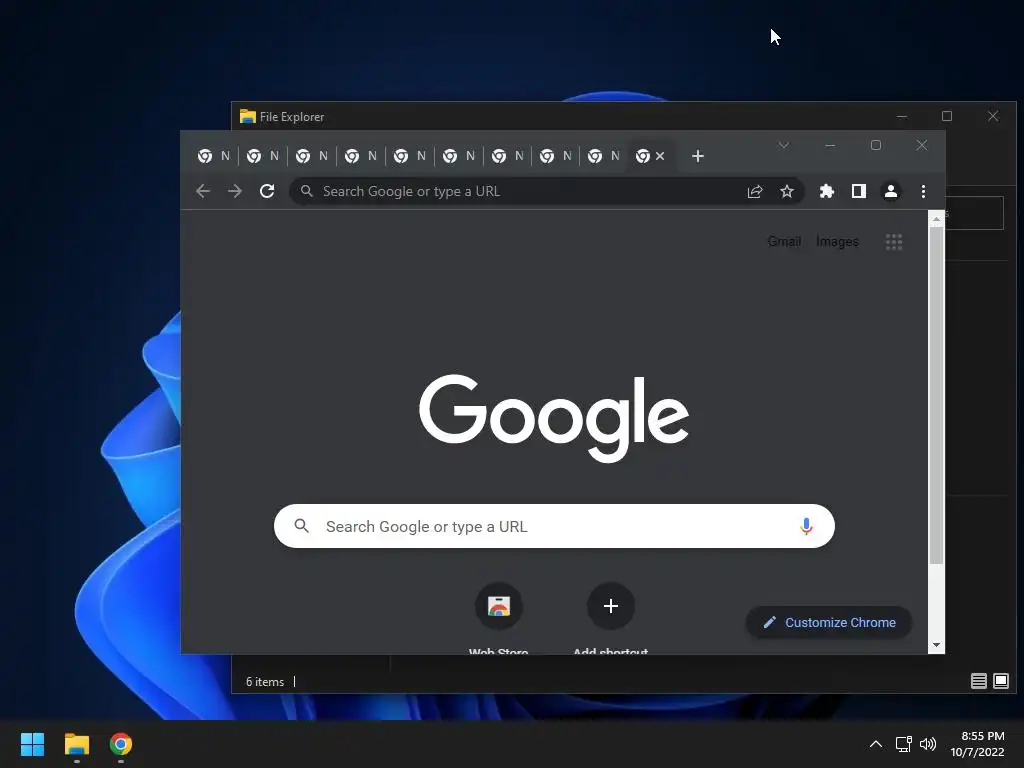Bookmark this tab with the star

(x=787, y=191)
